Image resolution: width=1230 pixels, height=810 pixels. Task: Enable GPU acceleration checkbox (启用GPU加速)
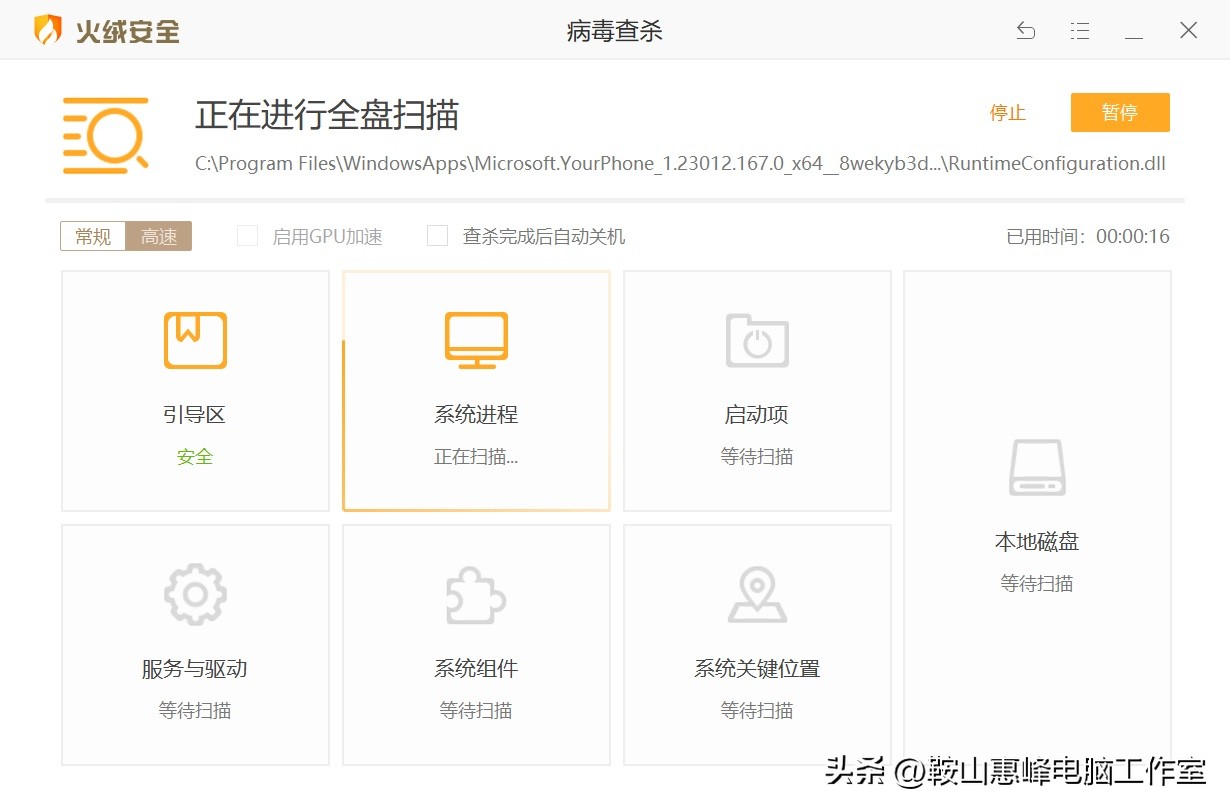tap(246, 236)
